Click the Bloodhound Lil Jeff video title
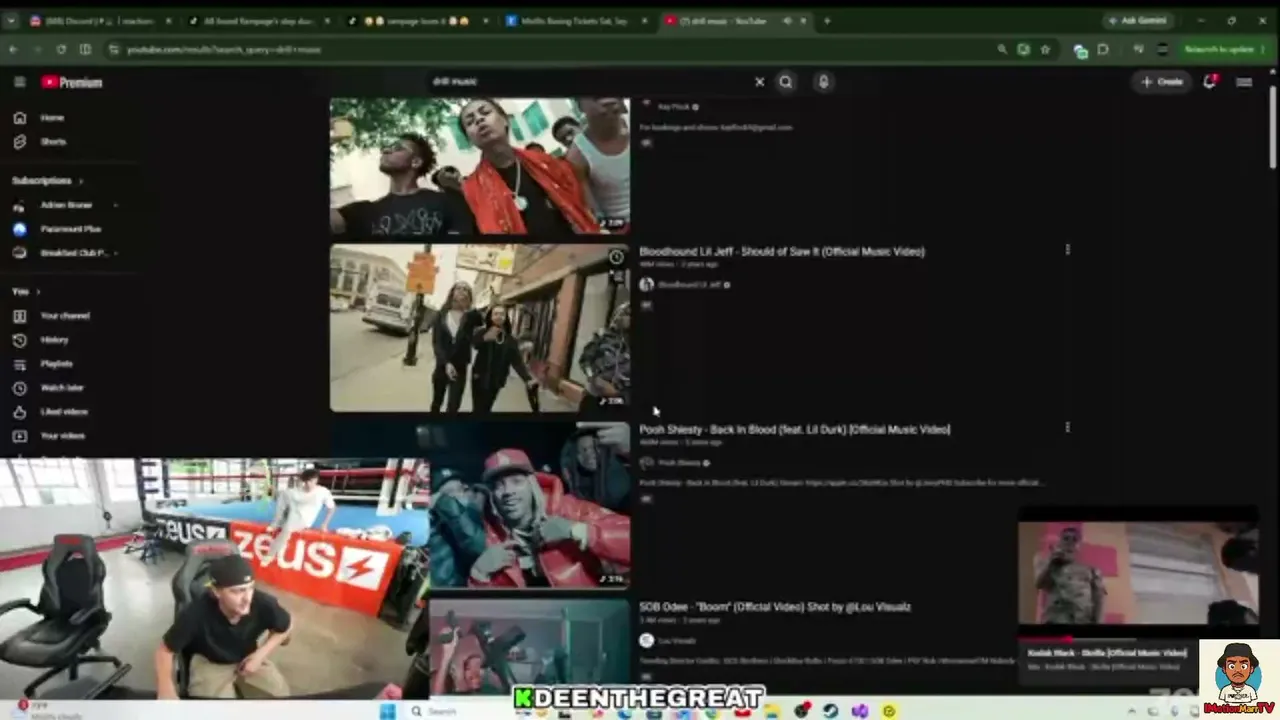Image resolution: width=1280 pixels, height=720 pixels. (x=782, y=252)
